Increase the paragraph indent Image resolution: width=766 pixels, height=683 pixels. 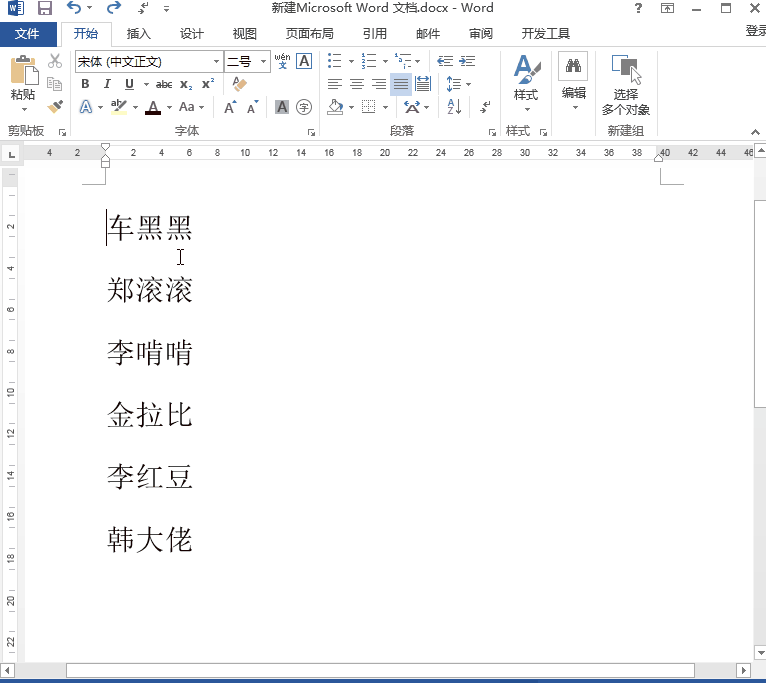pos(468,61)
